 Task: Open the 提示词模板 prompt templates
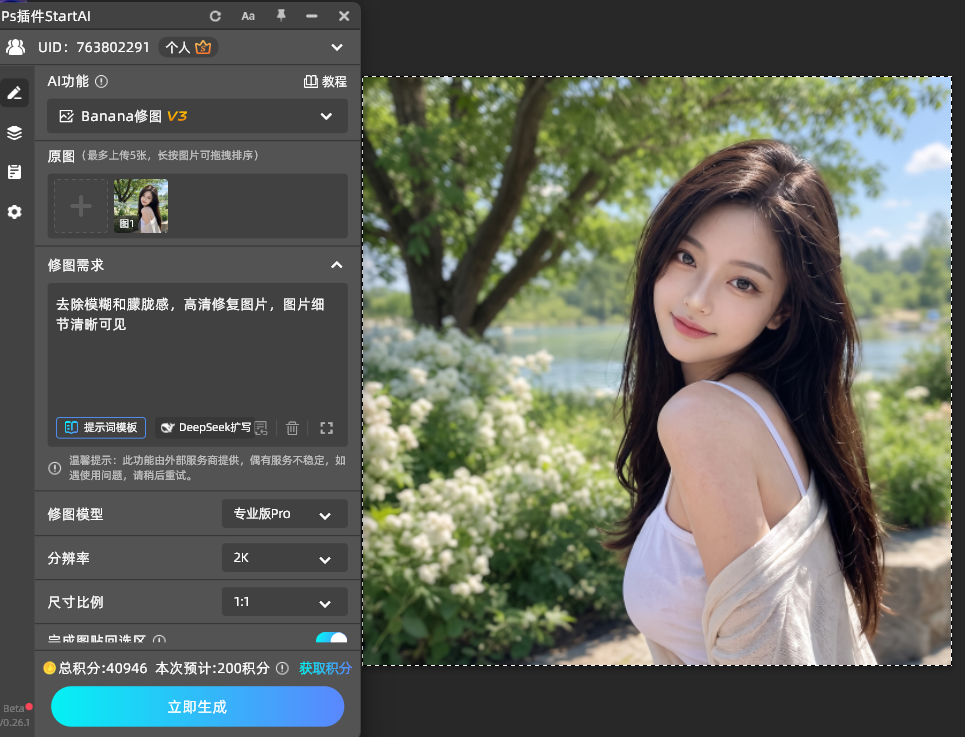click(x=101, y=428)
